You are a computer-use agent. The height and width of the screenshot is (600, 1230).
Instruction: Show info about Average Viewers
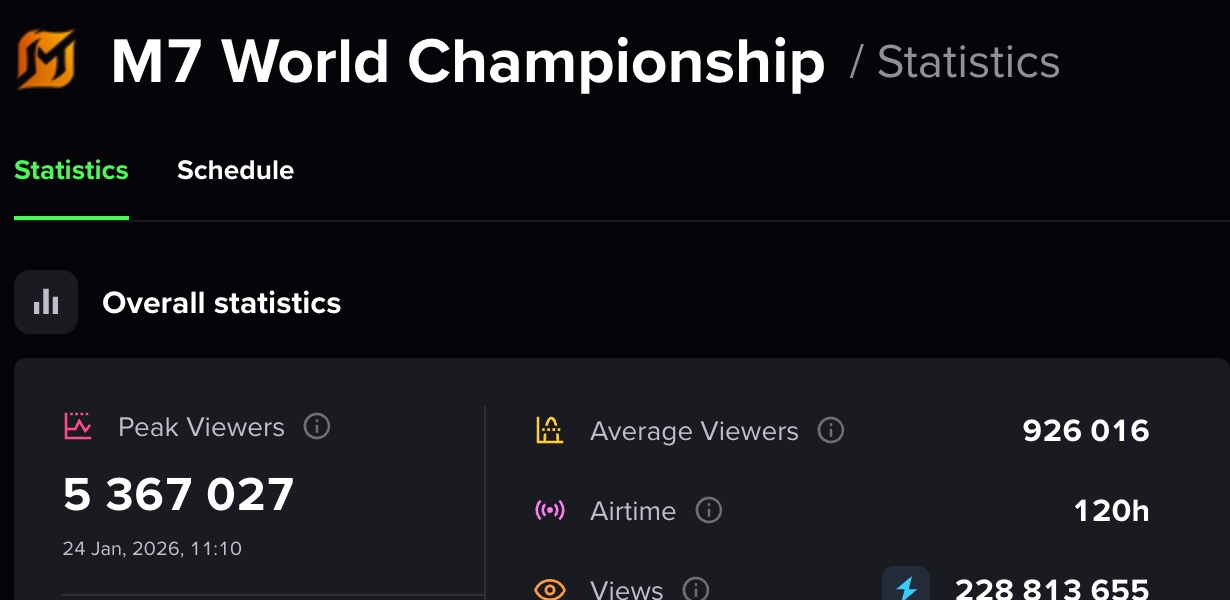point(831,431)
